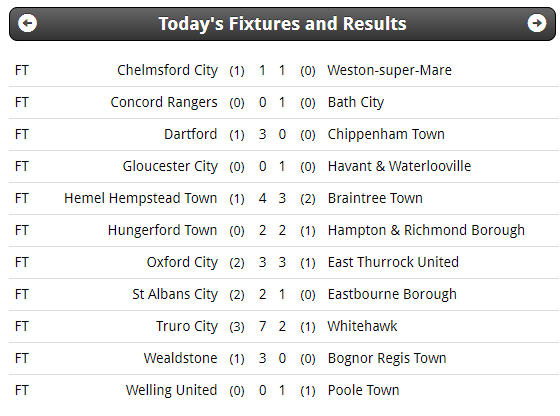Screen dimensions: 560x416
Task: Open Bognor Regis Town team link
Action: (x=387, y=359)
